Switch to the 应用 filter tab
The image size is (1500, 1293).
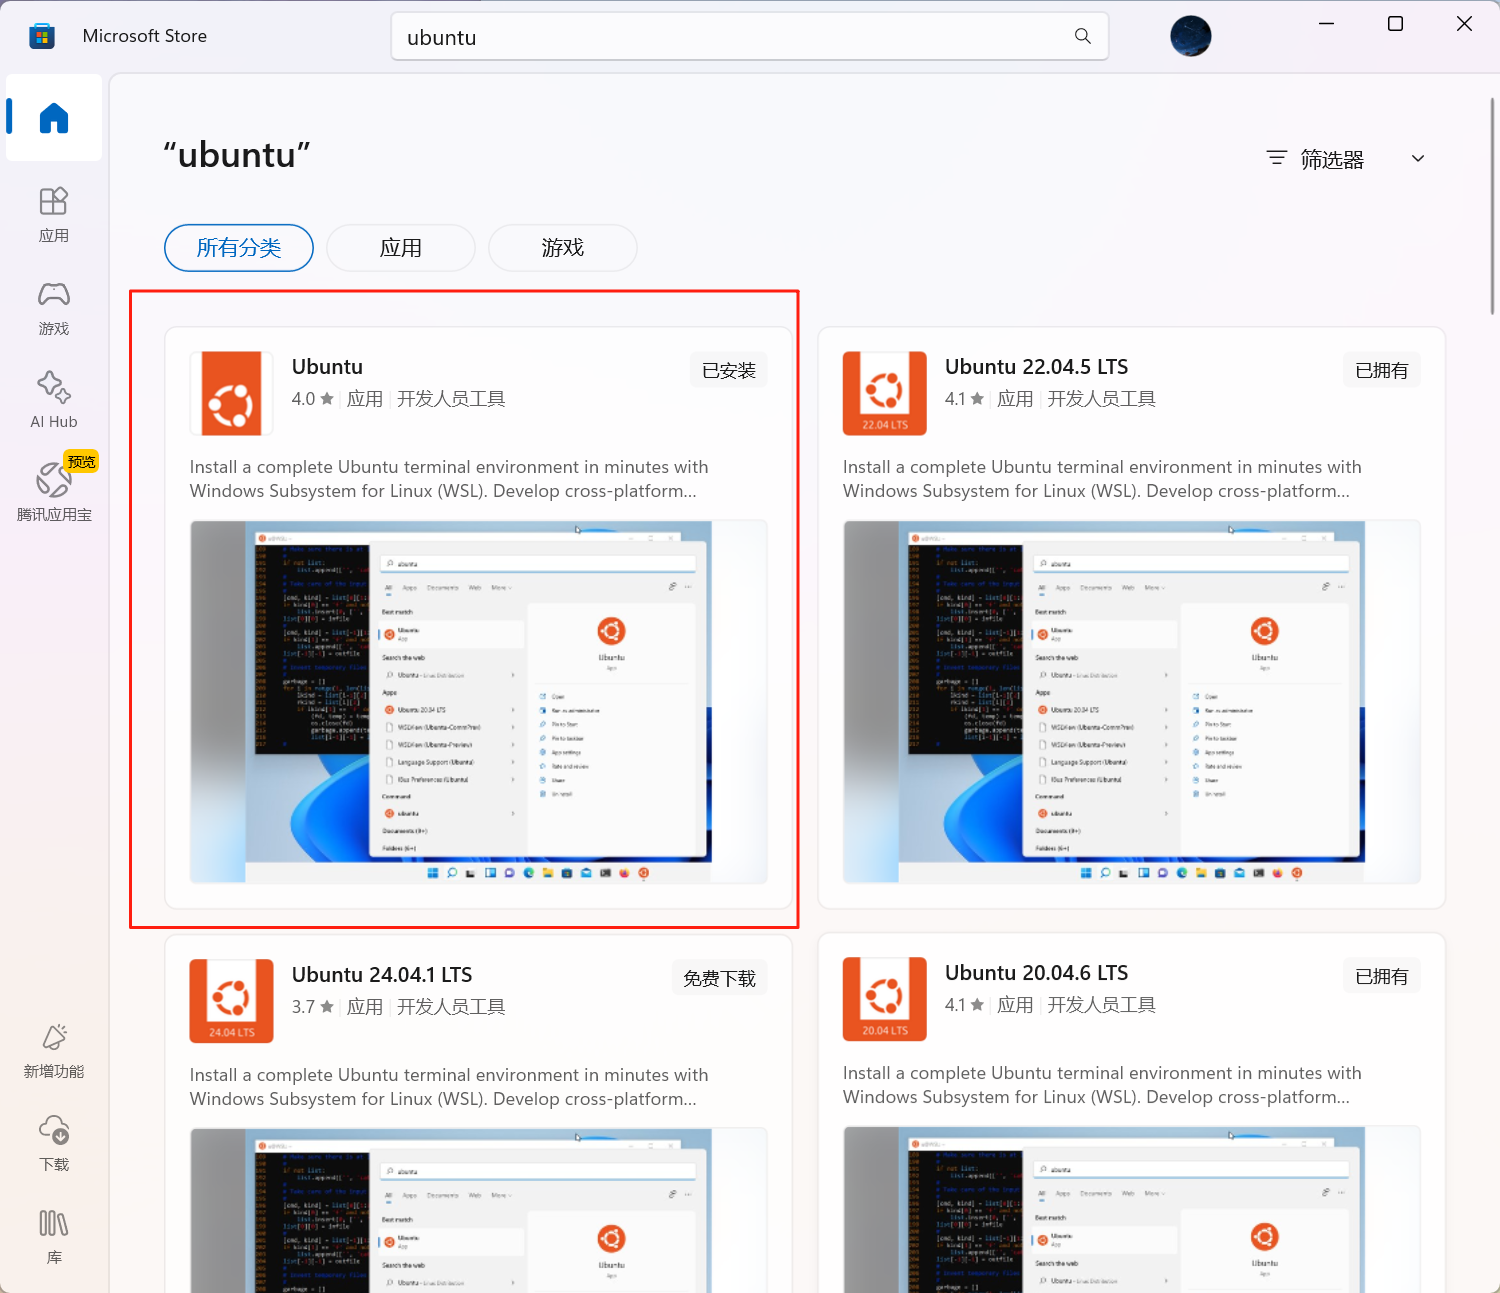coord(401,248)
